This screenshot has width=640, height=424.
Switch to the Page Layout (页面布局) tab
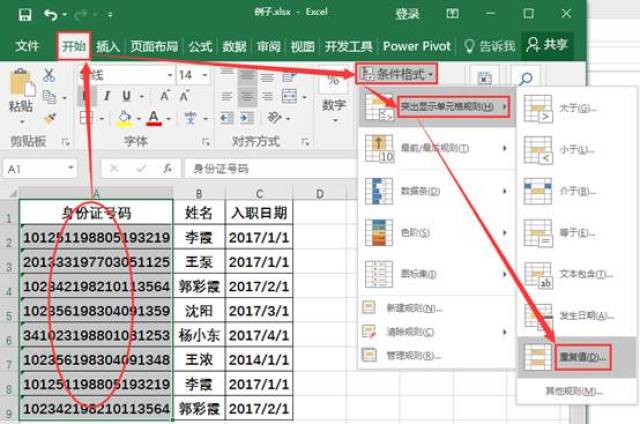(154, 46)
